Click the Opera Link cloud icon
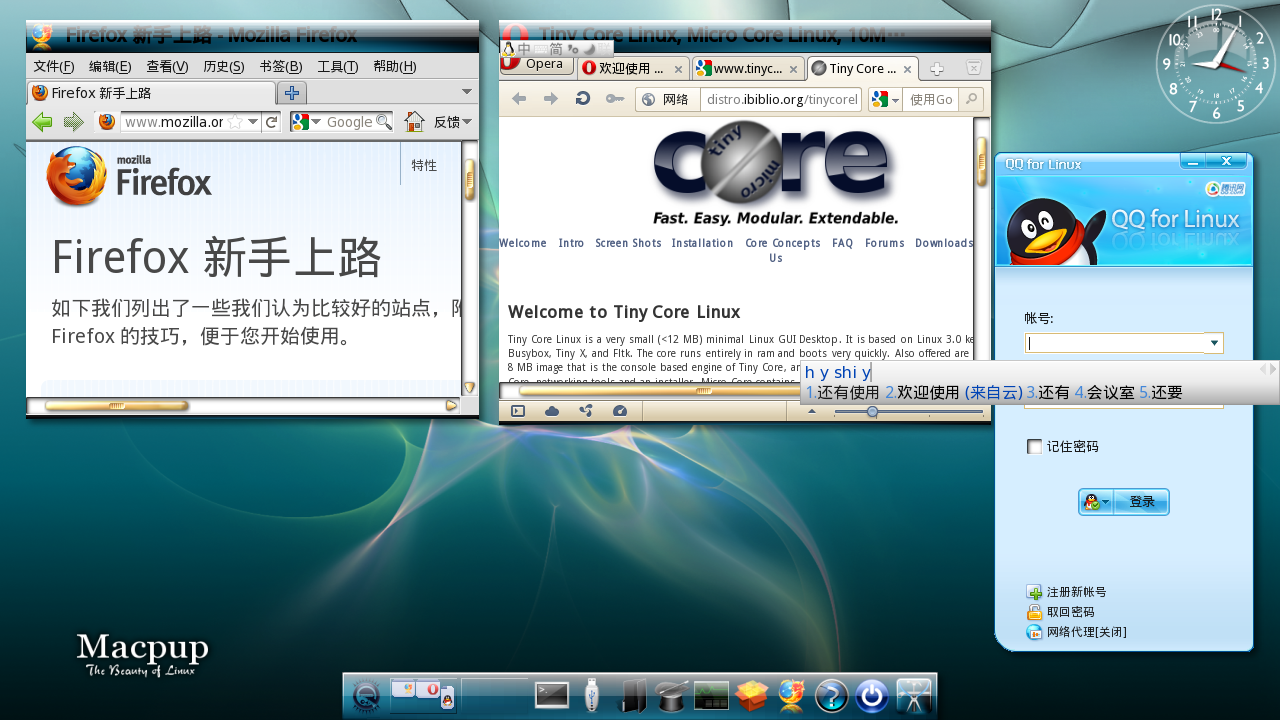Image resolution: width=1280 pixels, height=720 pixels. coord(552,411)
